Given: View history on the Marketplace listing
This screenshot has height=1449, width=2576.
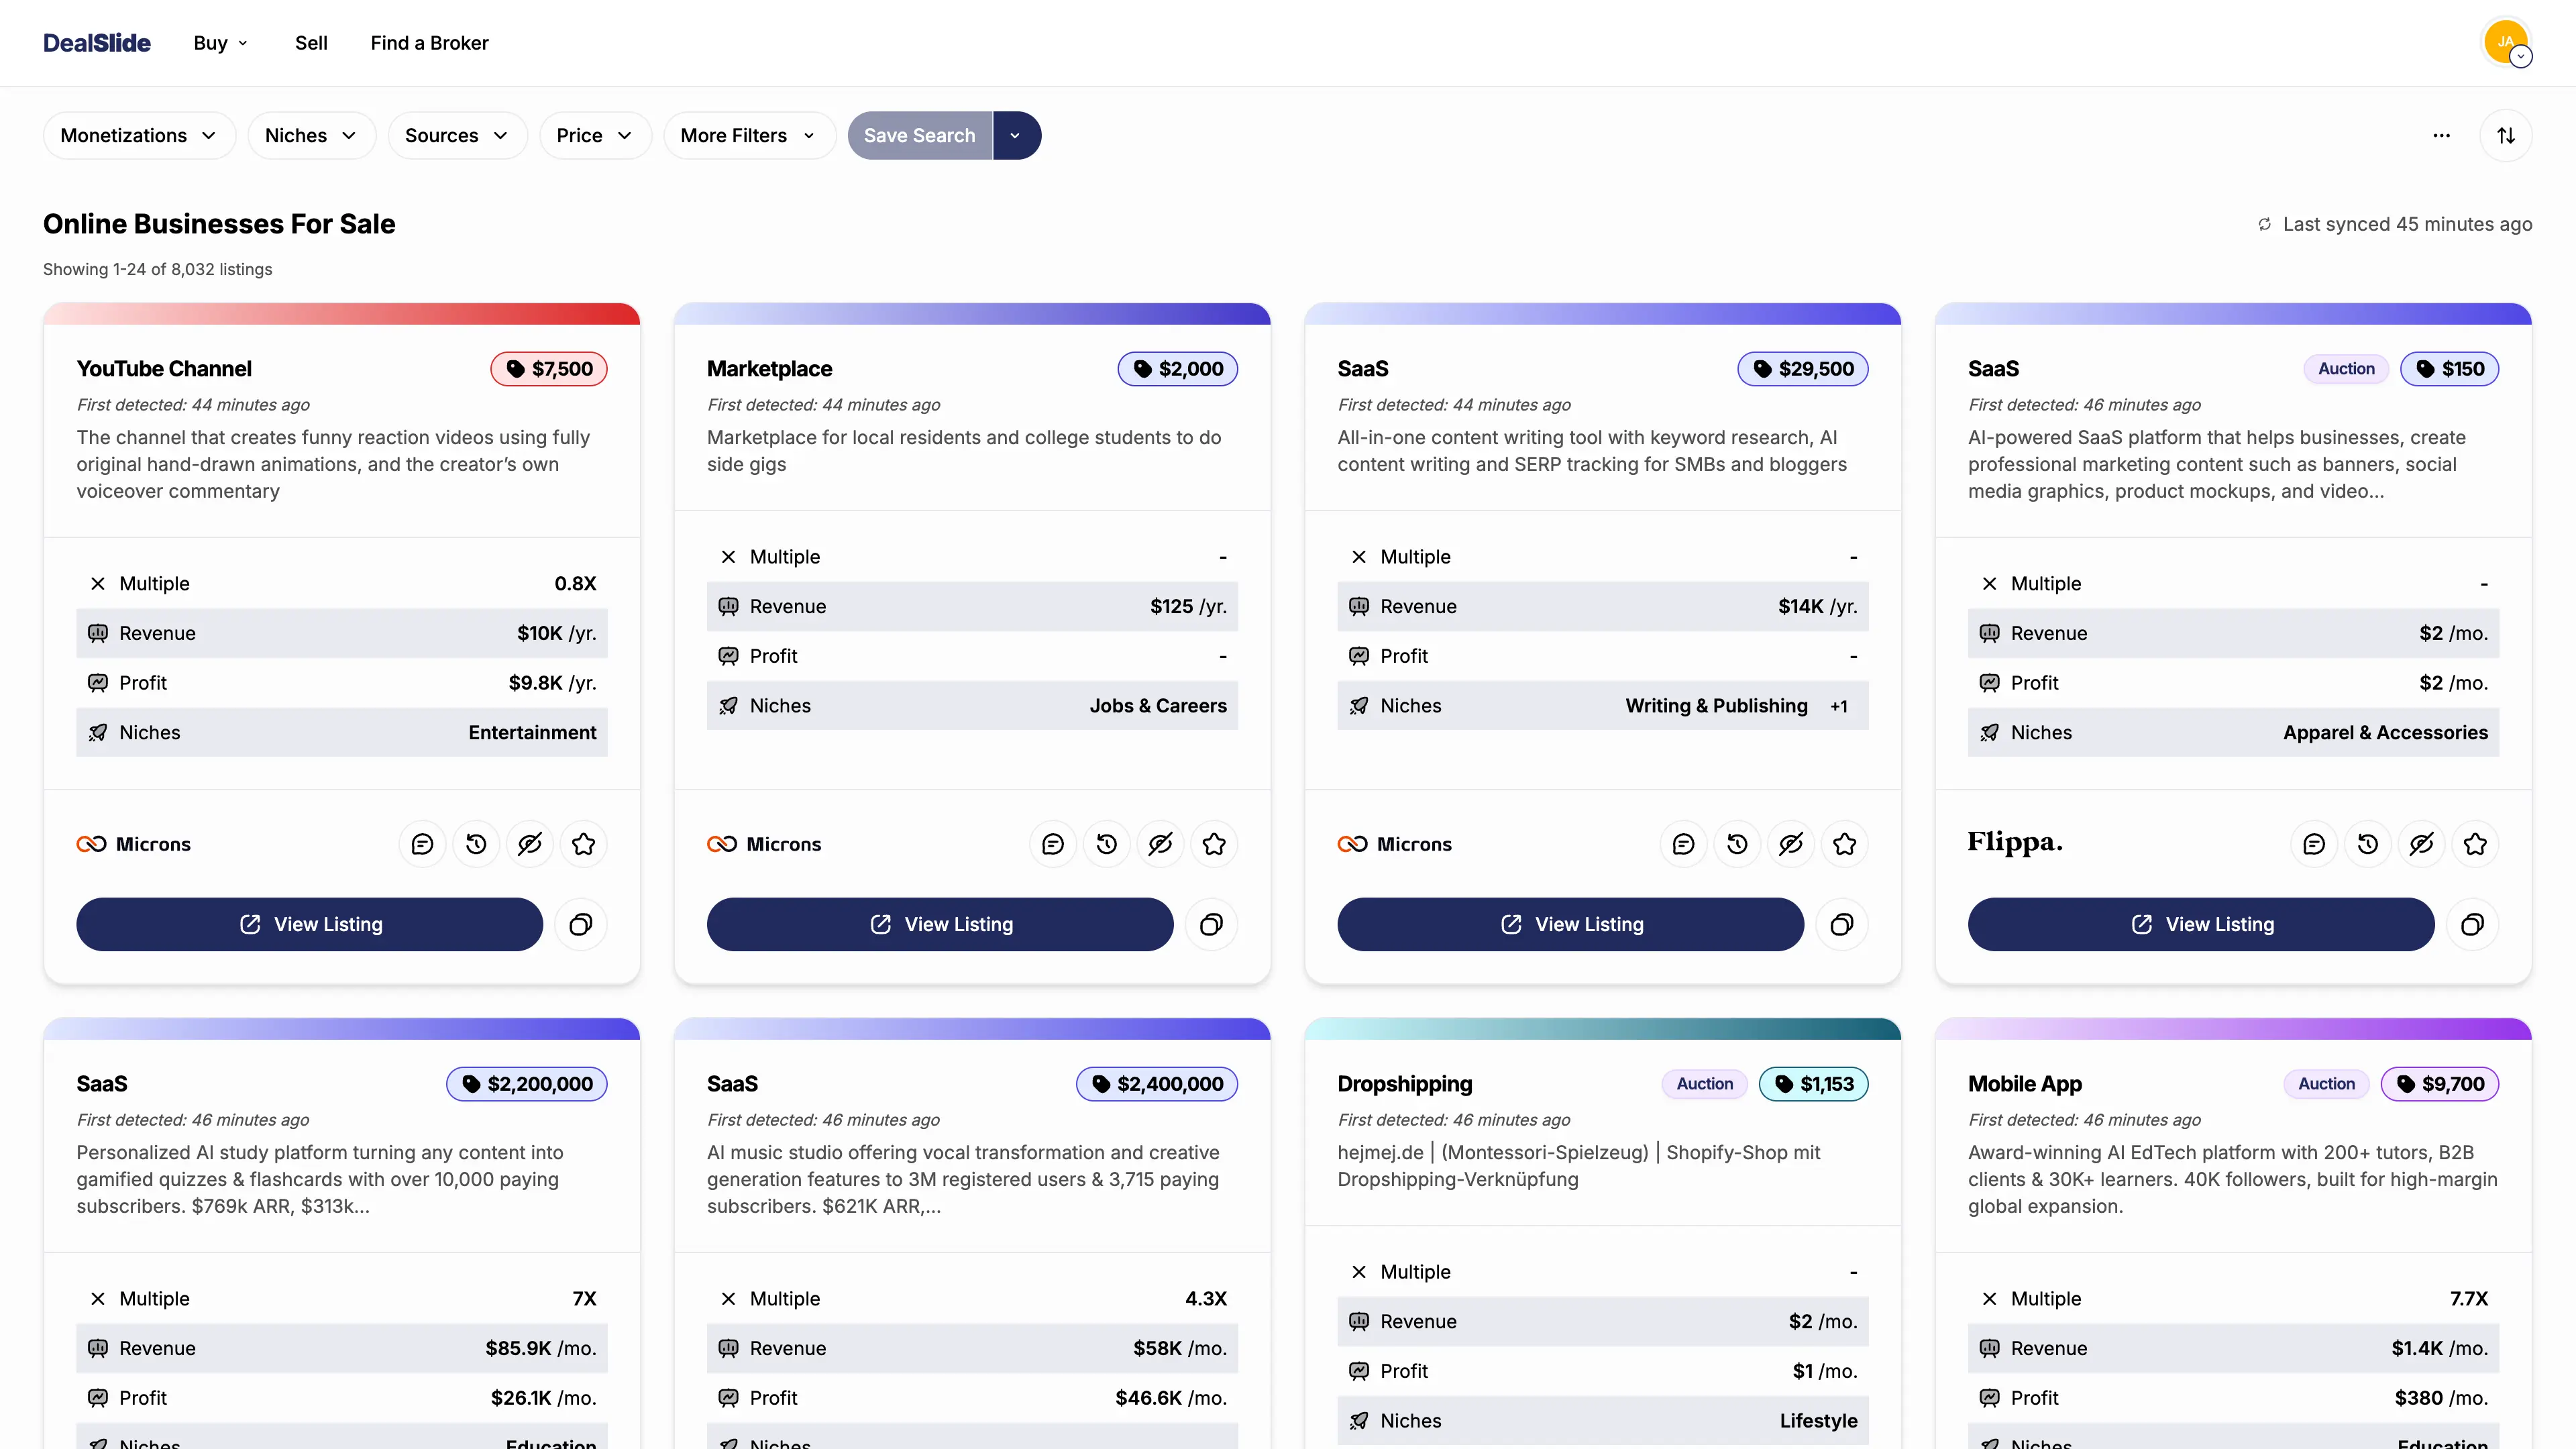Looking at the screenshot, I should (1106, 843).
